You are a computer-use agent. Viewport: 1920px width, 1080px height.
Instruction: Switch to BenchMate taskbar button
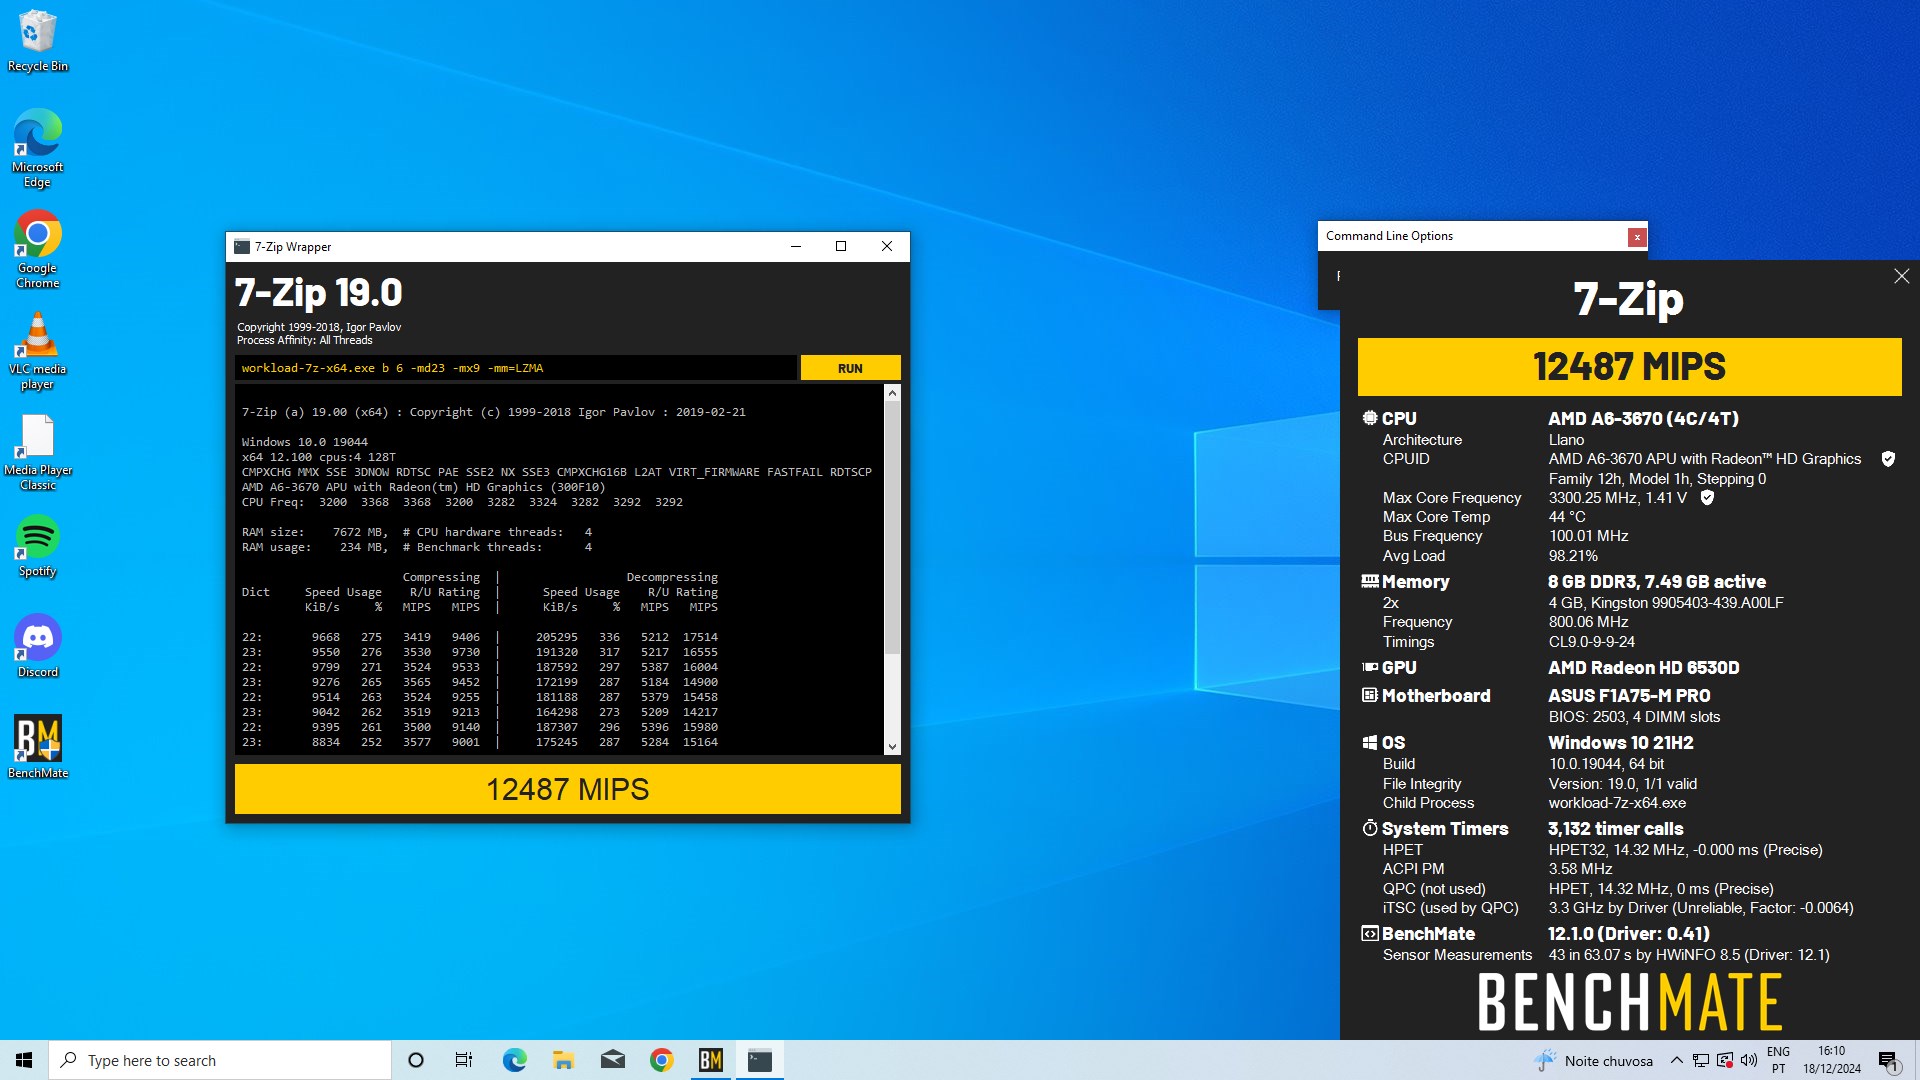tap(710, 1060)
